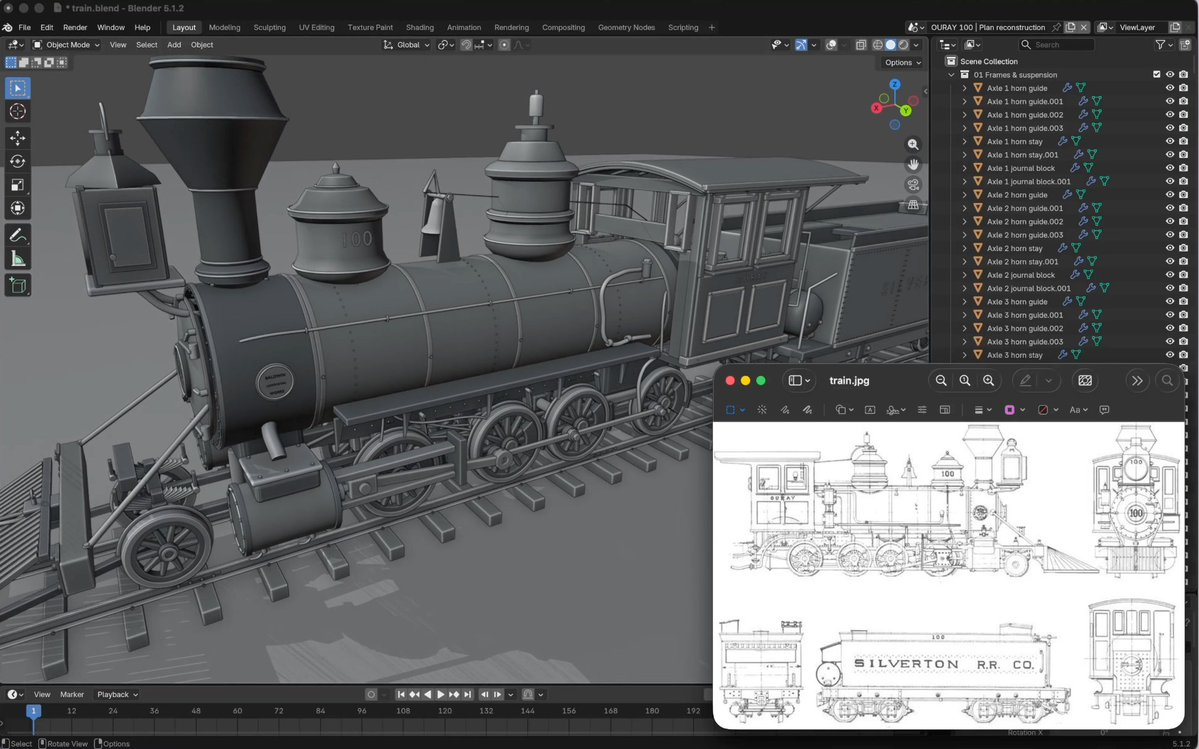This screenshot has height=749, width=1199.
Task: Collapse the 01 Frames & suspension collection
Action: [x=951, y=75]
